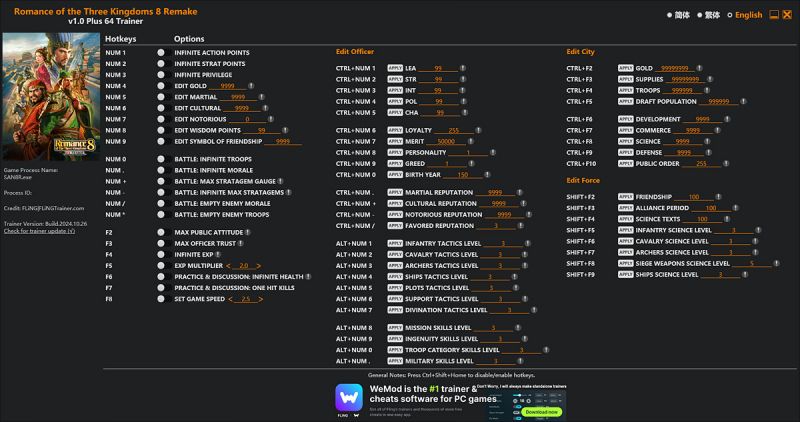
Task: Click the info icon next to Draft Population
Action: [743, 102]
